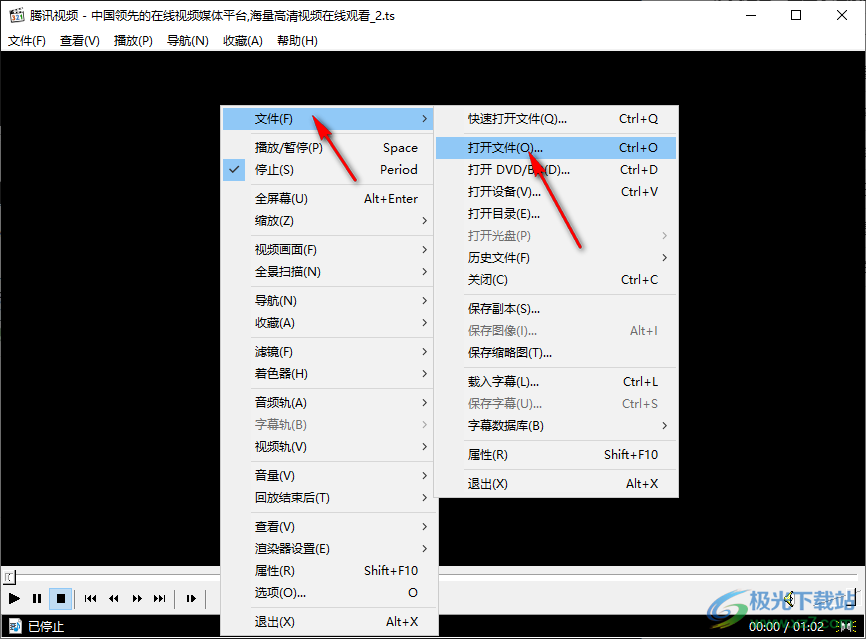Image resolution: width=866 pixels, height=639 pixels.
Task: Select 全屏幕(U) menu entry
Action: pos(328,199)
